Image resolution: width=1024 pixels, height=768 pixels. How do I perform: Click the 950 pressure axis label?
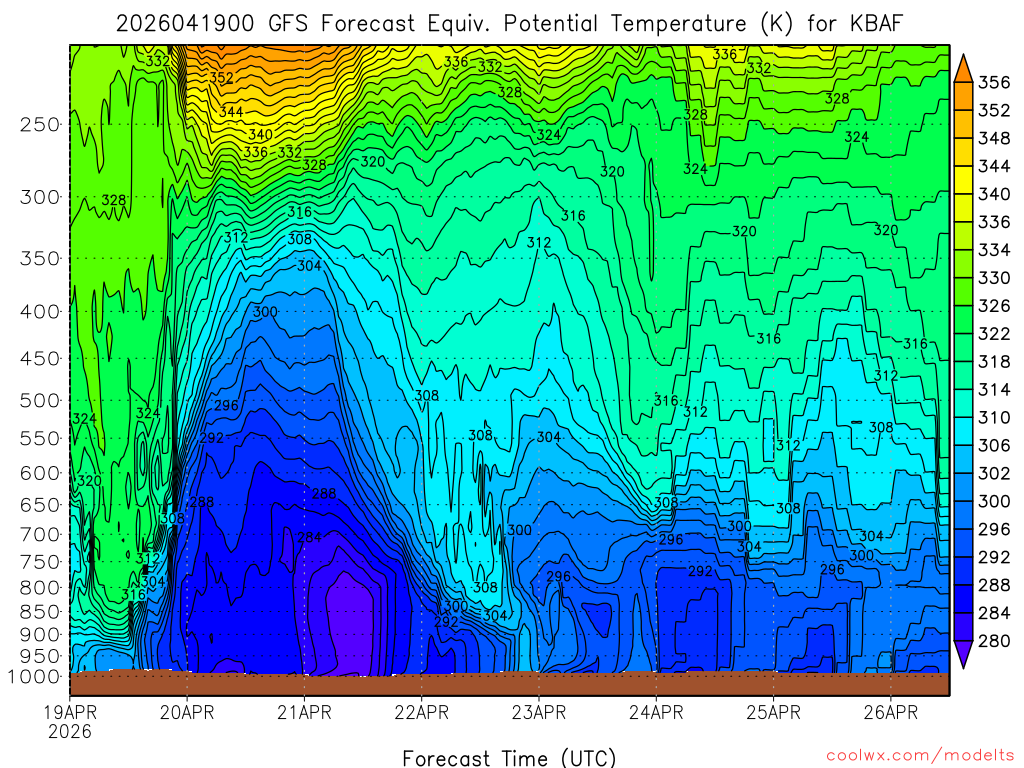point(40,656)
